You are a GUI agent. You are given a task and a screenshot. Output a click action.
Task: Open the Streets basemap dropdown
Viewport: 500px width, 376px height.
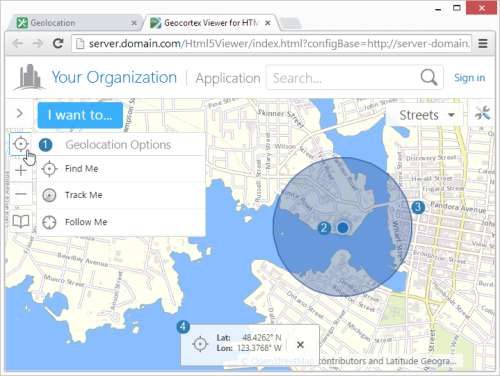click(424, 115)
